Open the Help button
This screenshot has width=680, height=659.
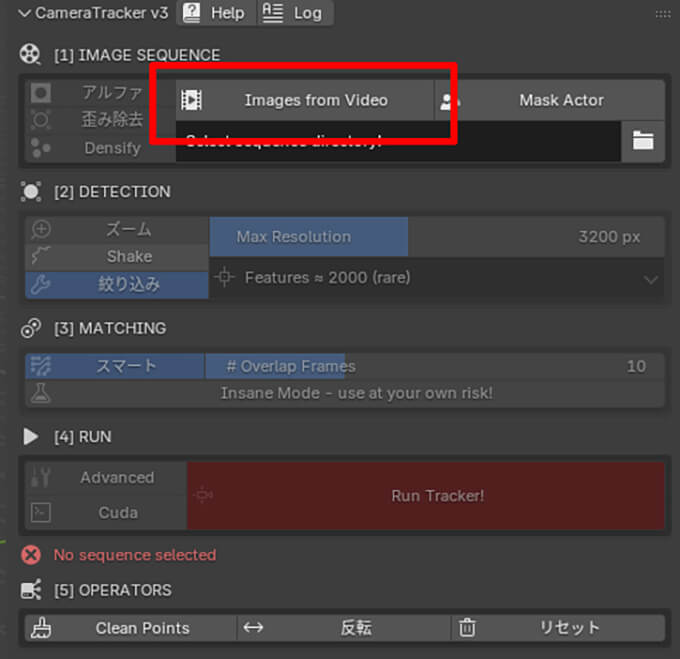(216, 13)
